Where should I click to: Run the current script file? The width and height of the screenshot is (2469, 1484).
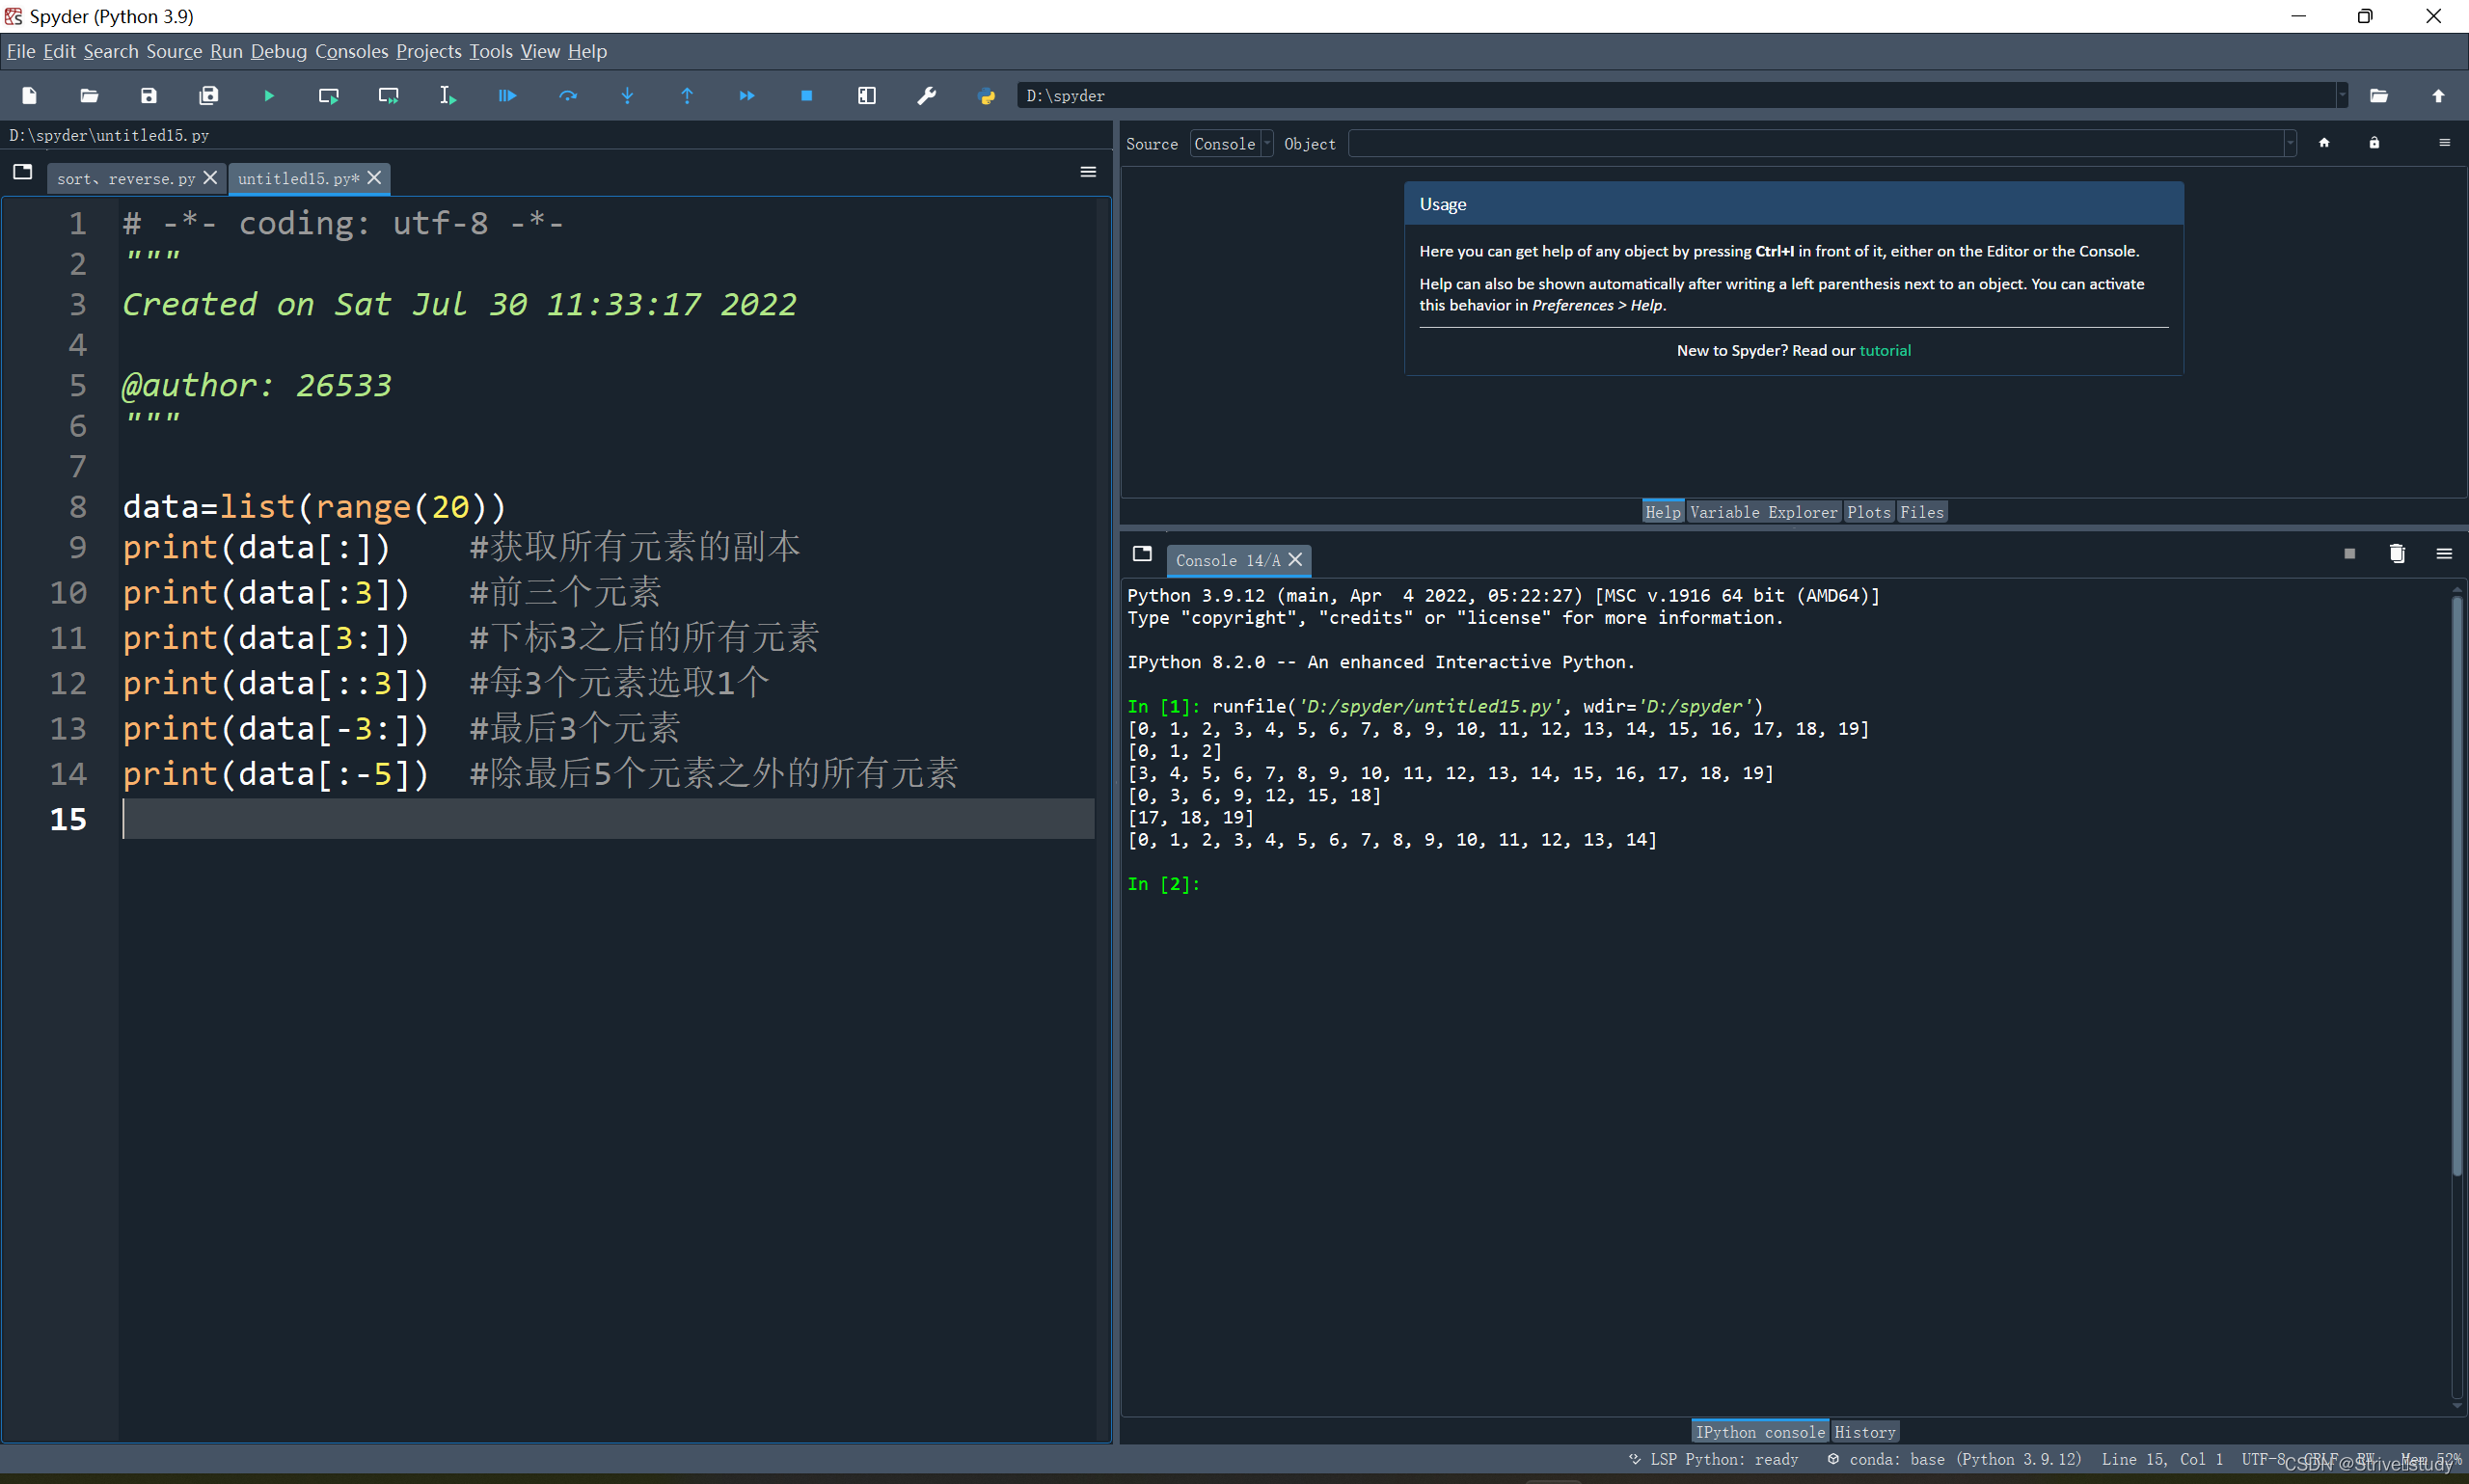click(x=268, y=95)
